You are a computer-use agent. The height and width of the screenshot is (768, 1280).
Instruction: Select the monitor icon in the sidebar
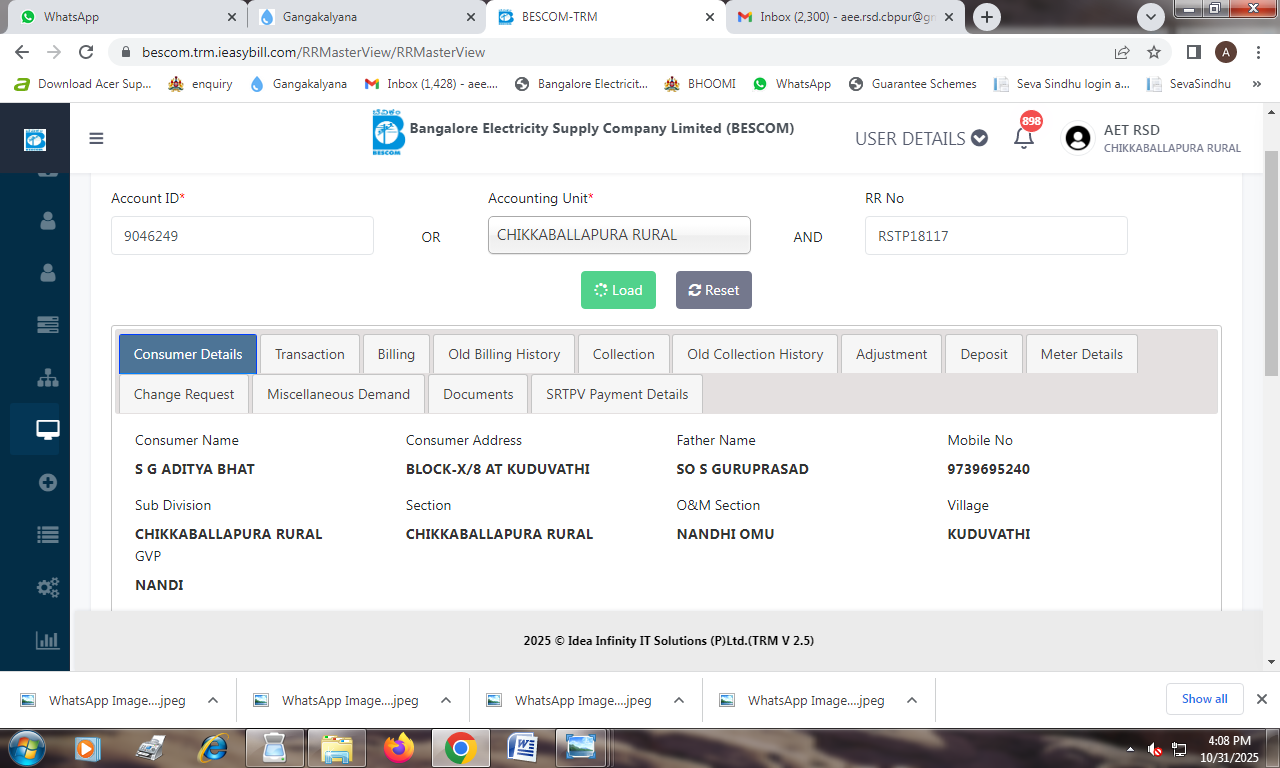click(48, 430)
